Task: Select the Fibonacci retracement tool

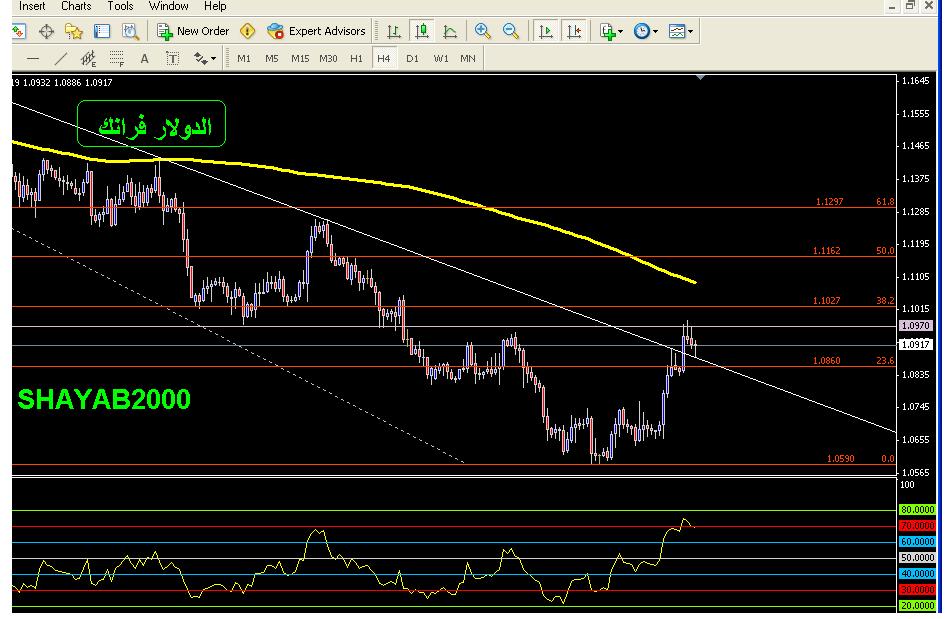Action: [x=117, y=59]
